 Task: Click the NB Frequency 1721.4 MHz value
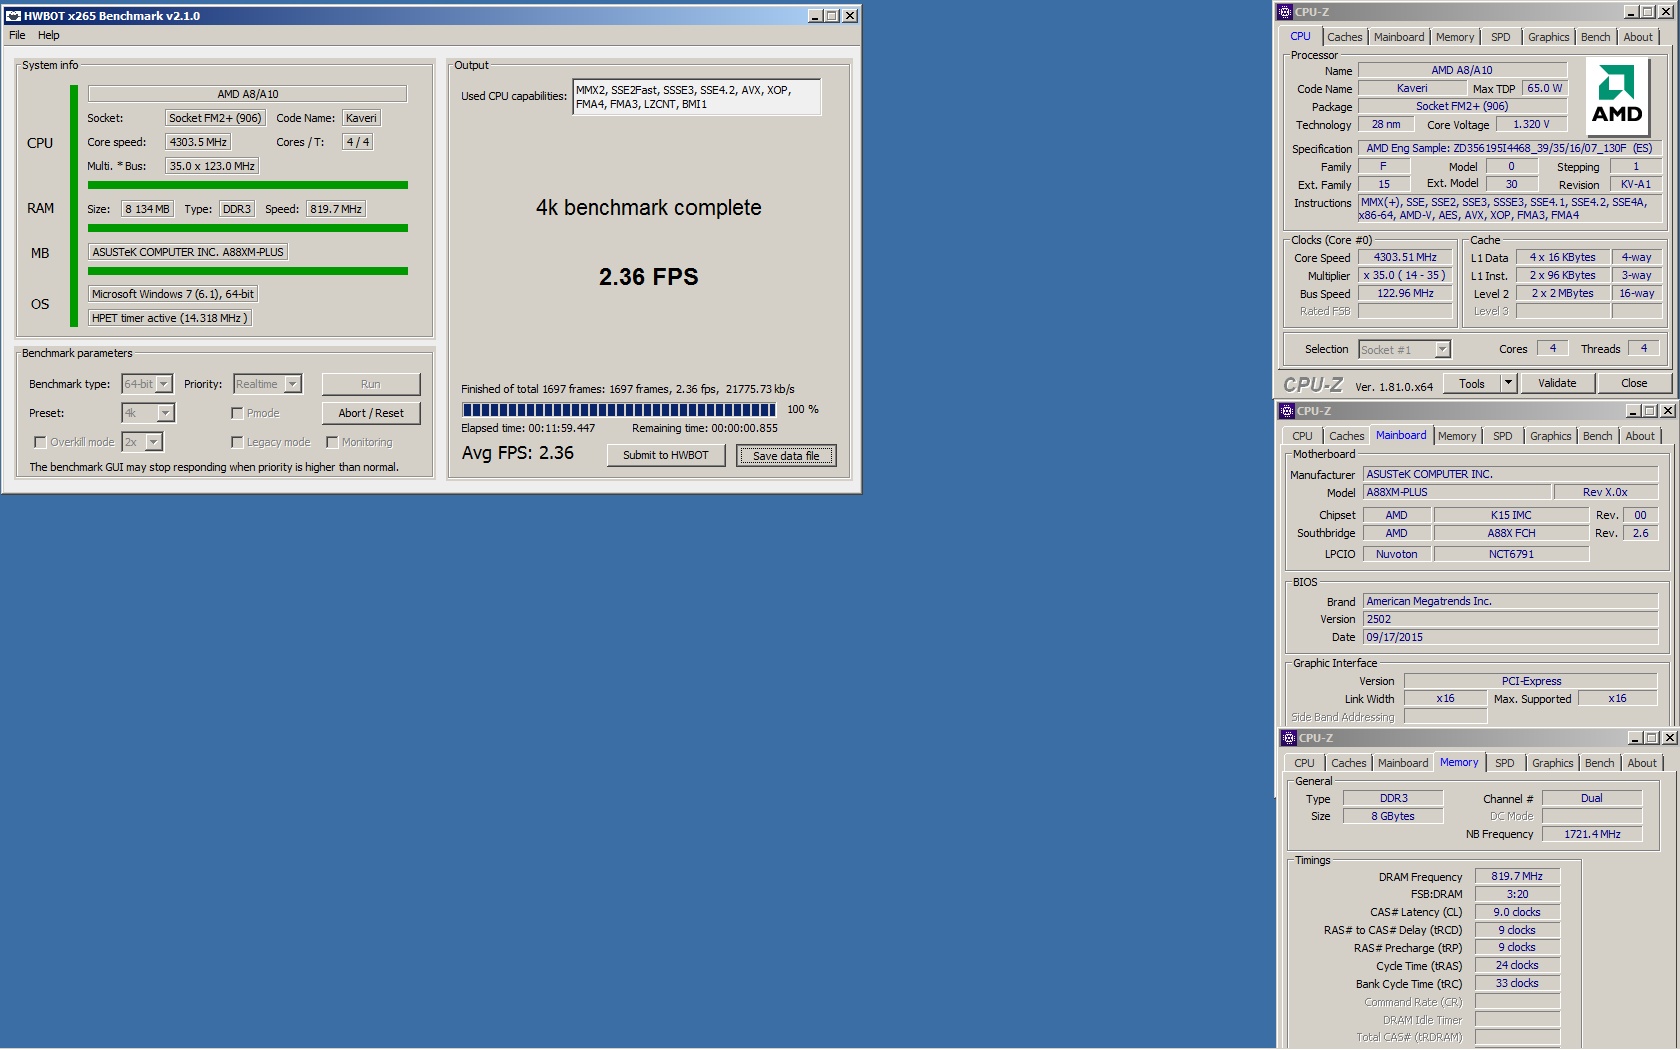coord(1592,834)
